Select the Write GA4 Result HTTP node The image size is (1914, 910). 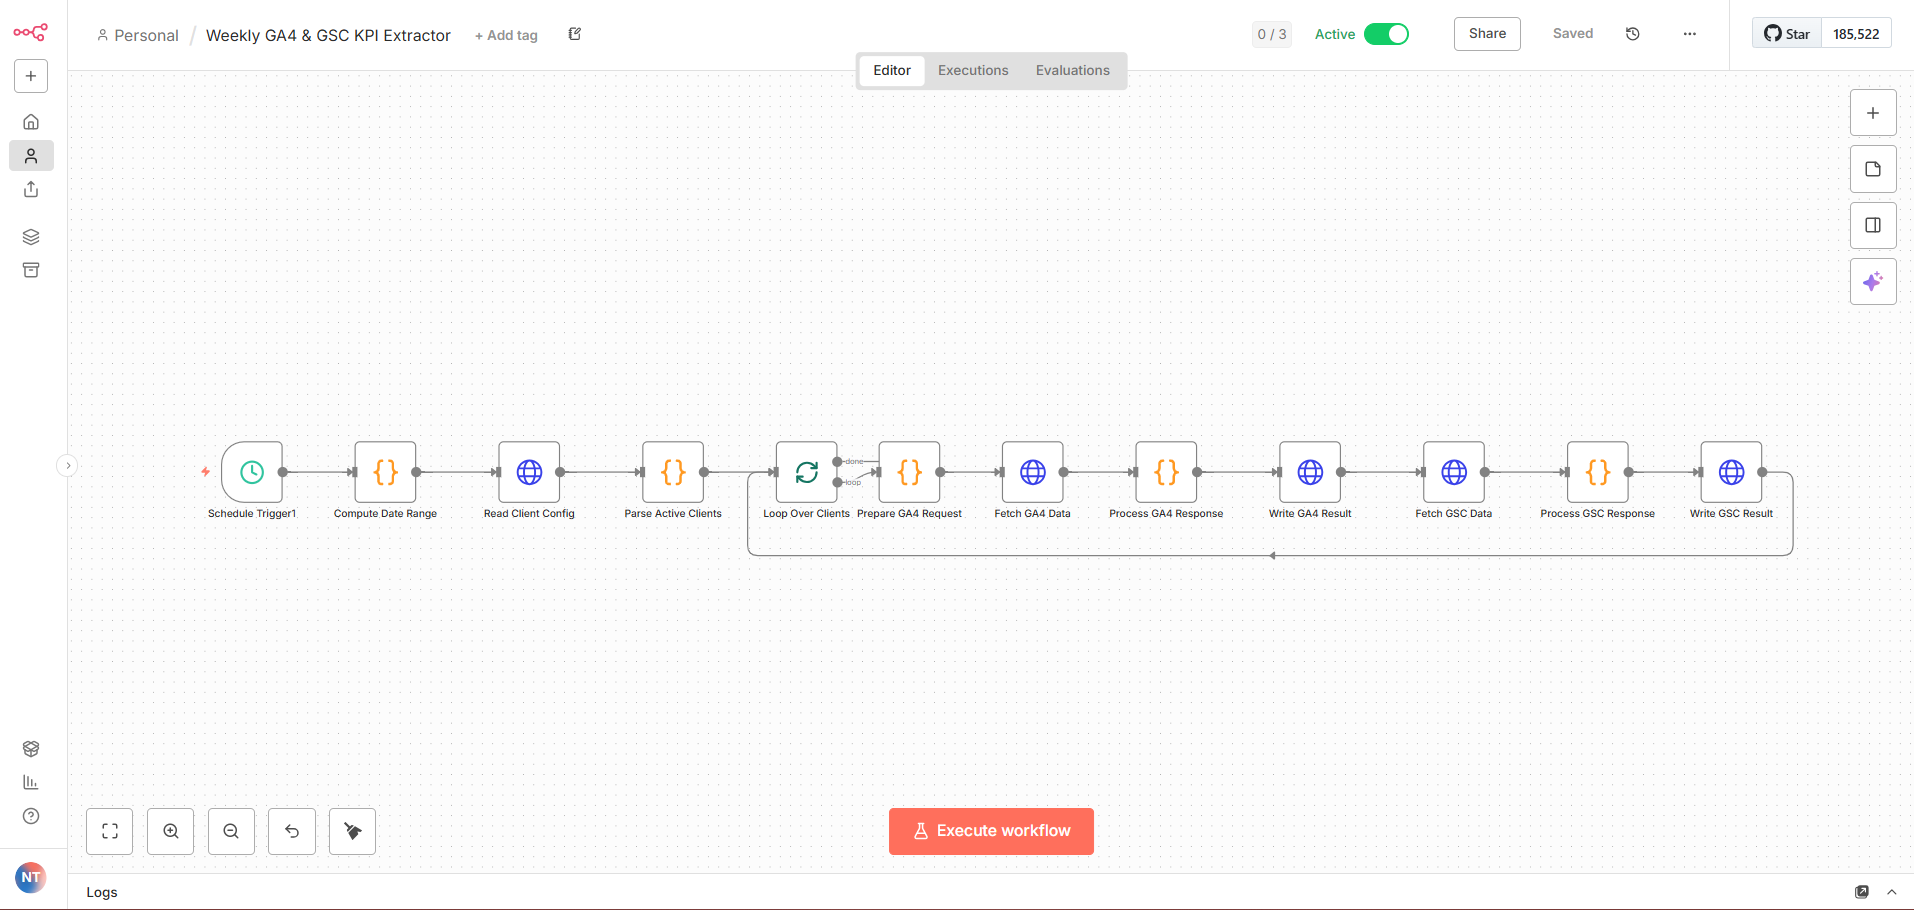1310,472
